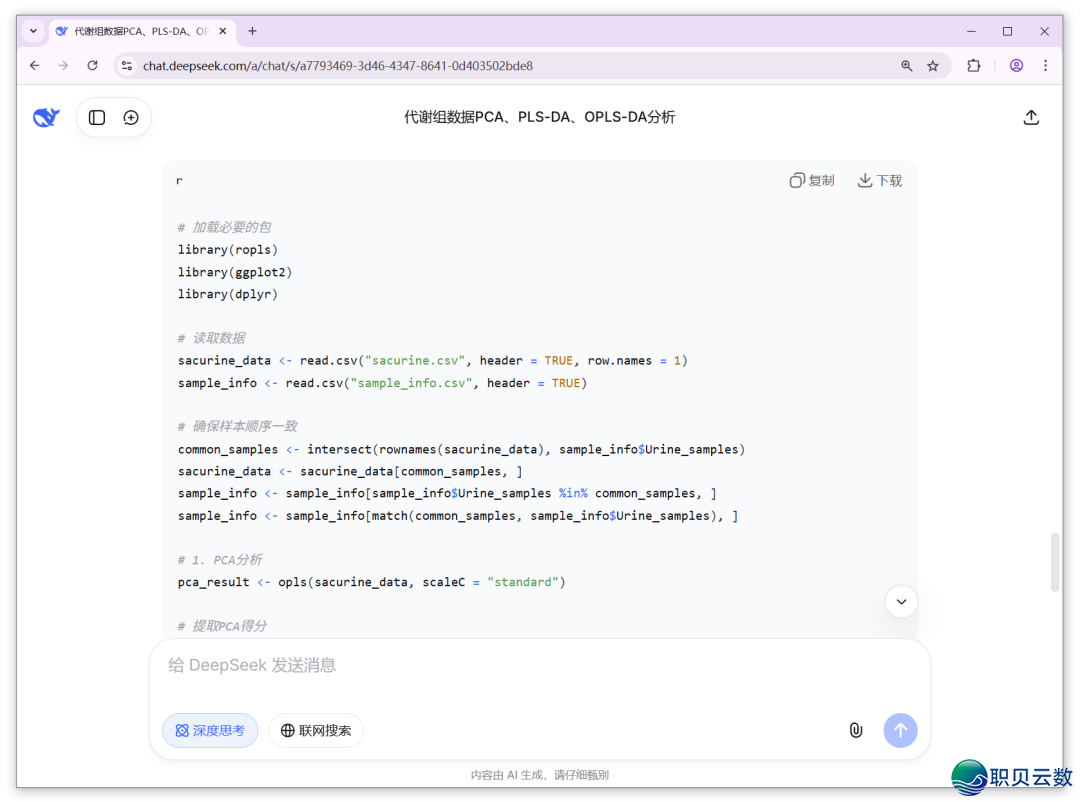Reload the current page

[x=92, y=66]
